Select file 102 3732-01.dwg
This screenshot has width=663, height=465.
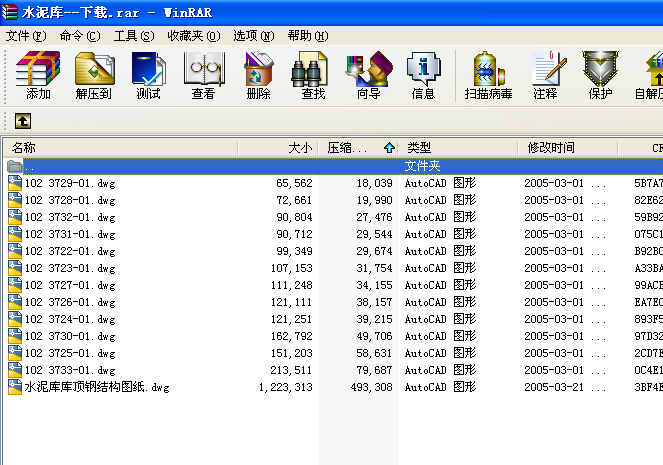[x=70, y=217]
